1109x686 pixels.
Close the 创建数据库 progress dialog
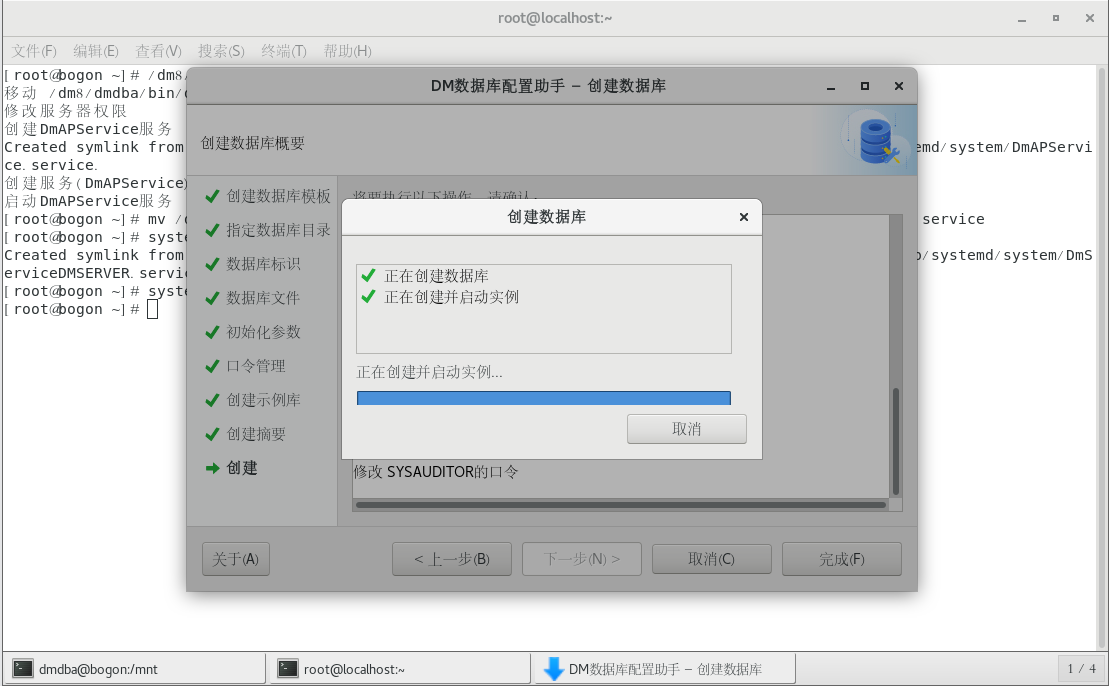coord(743,217)
